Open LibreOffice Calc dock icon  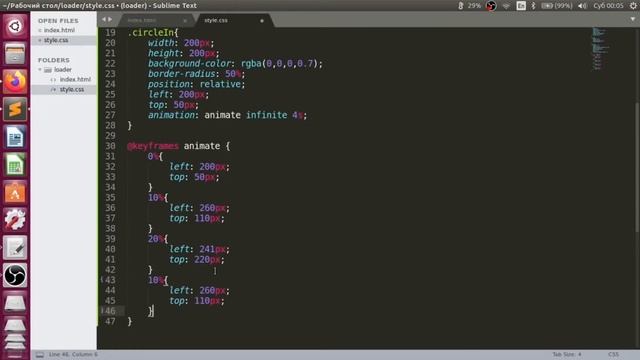click(15, 164)
